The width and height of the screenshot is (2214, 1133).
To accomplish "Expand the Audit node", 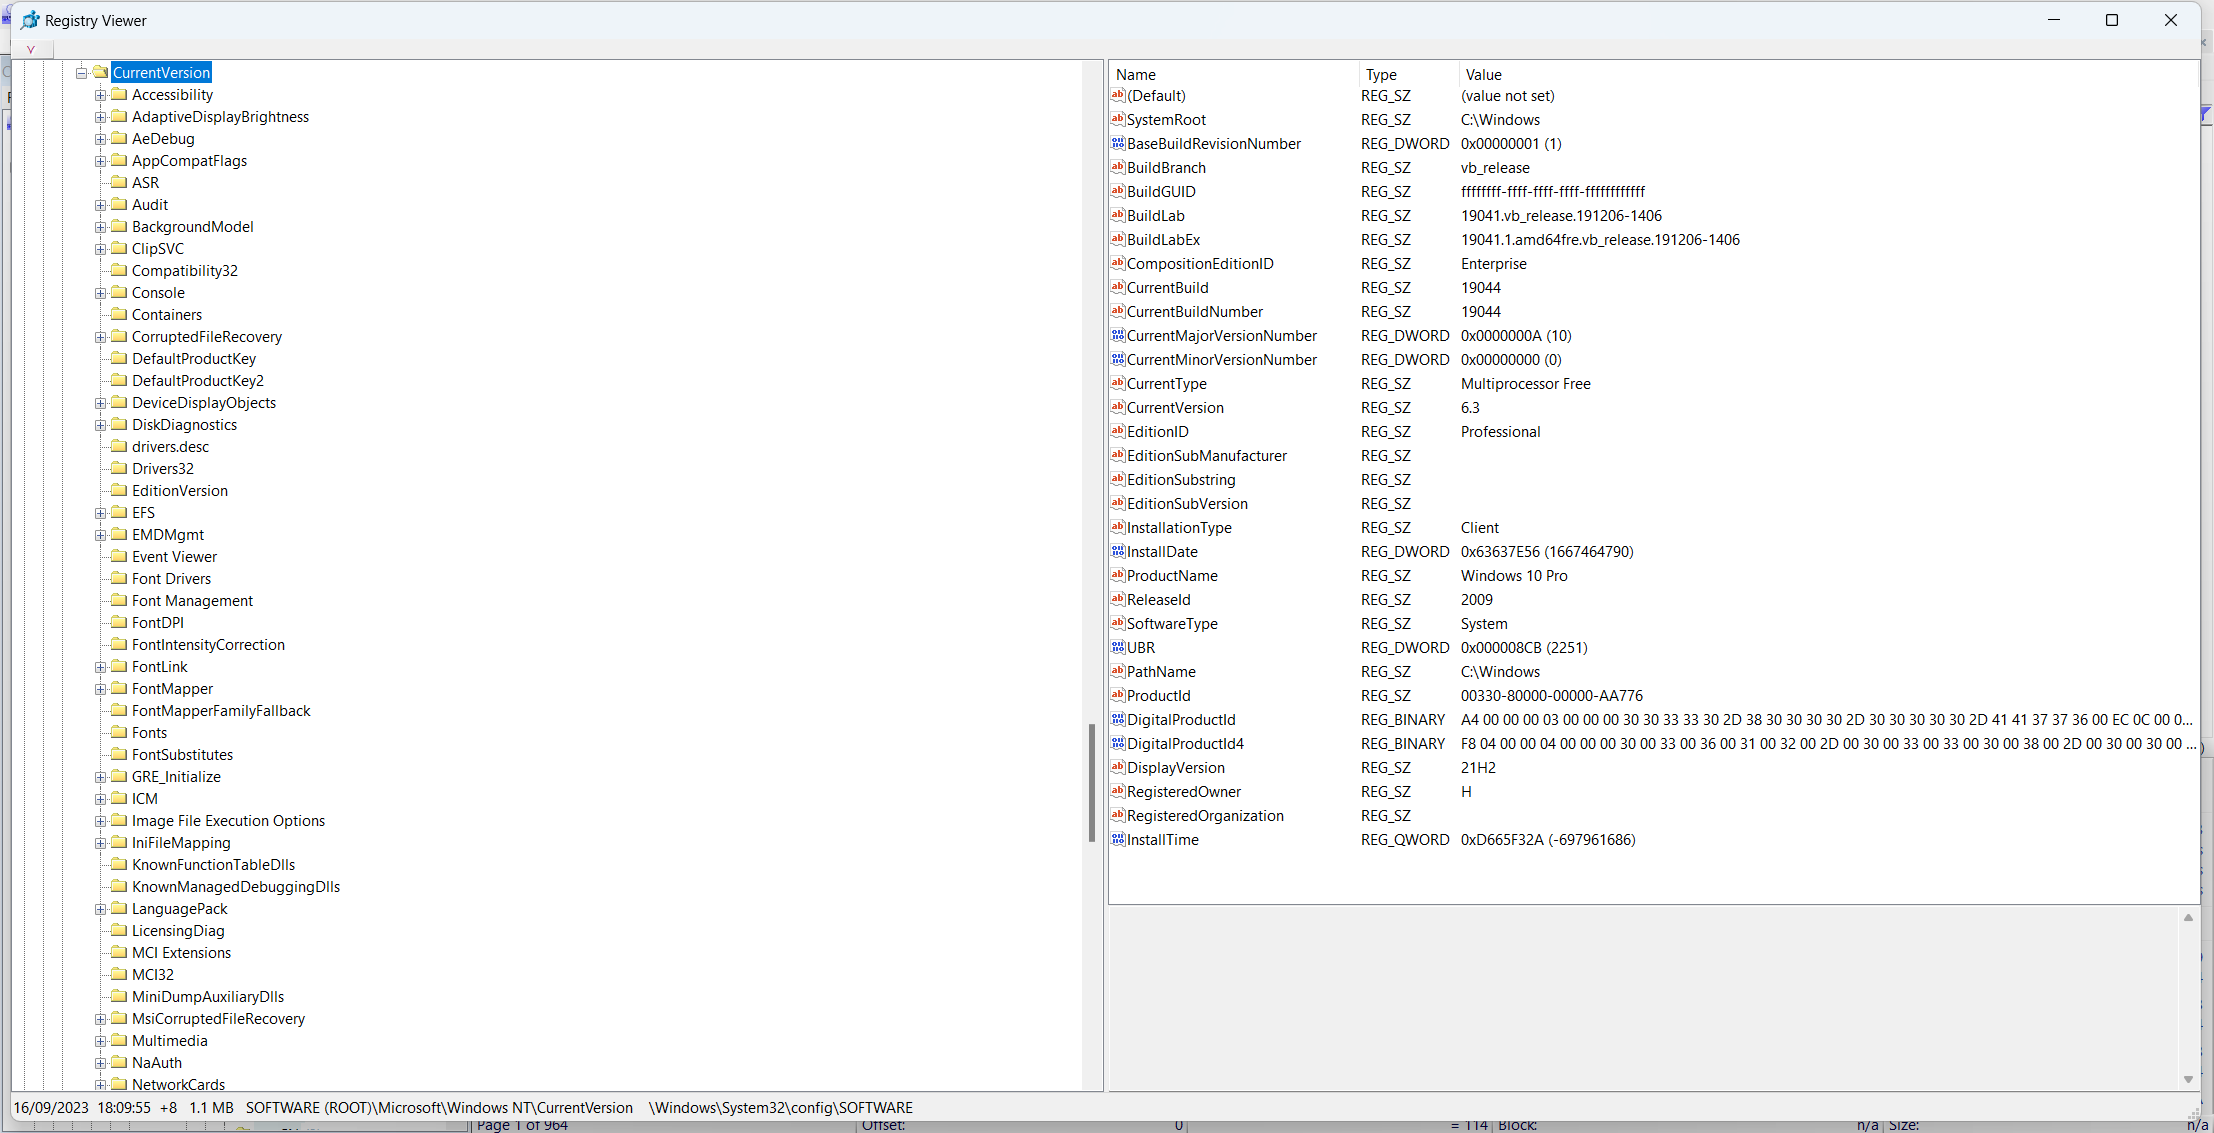I will 100,205.
